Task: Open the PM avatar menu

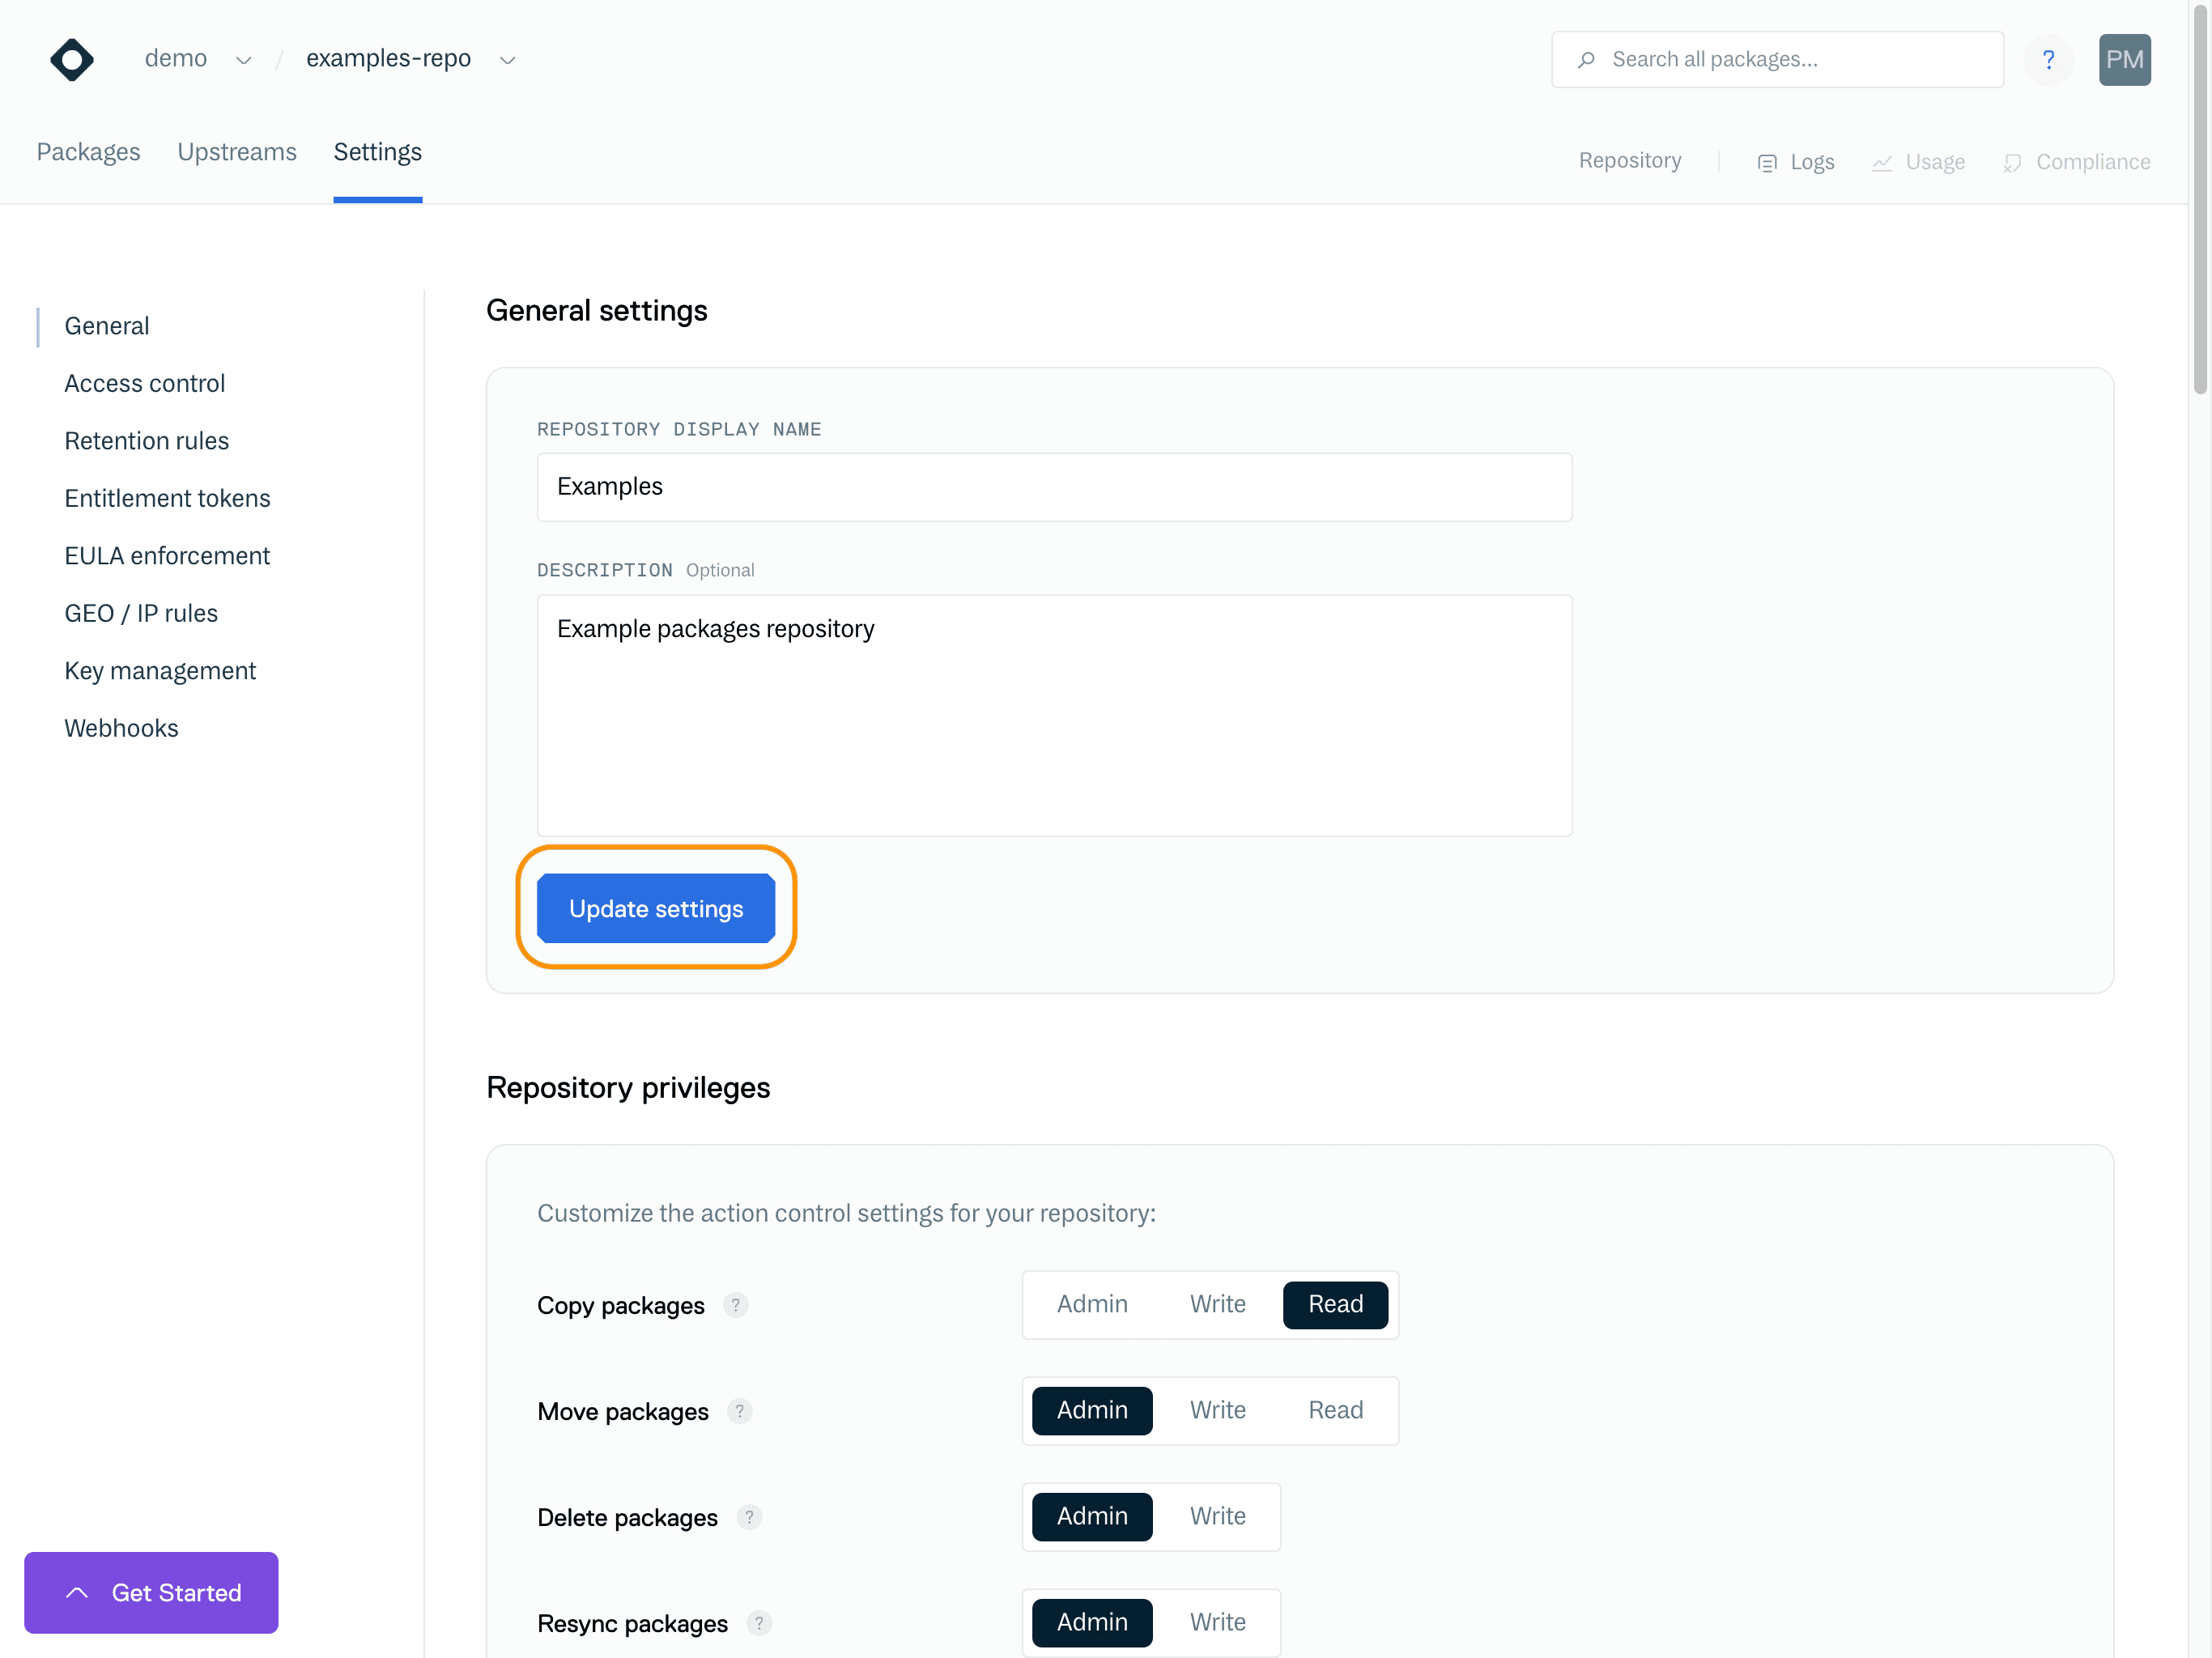Action: tap(2125, 59)
